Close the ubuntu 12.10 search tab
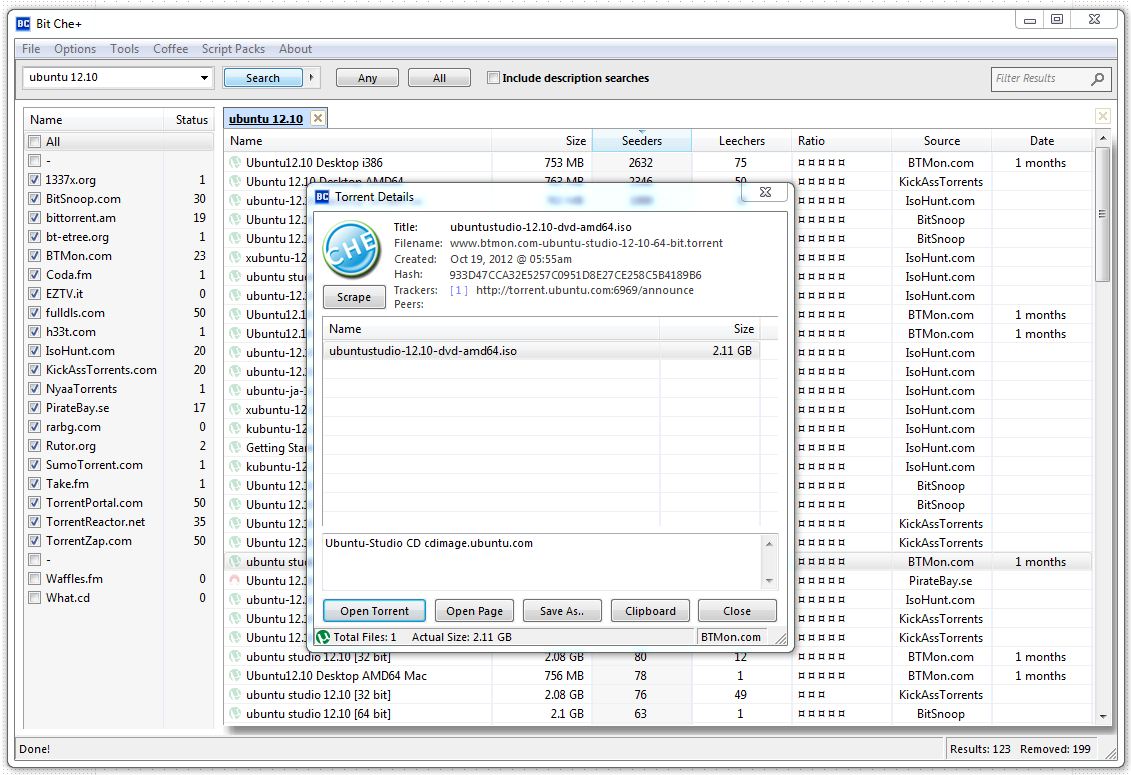This screenshot has height=775, width=1131. coord(318,119)
